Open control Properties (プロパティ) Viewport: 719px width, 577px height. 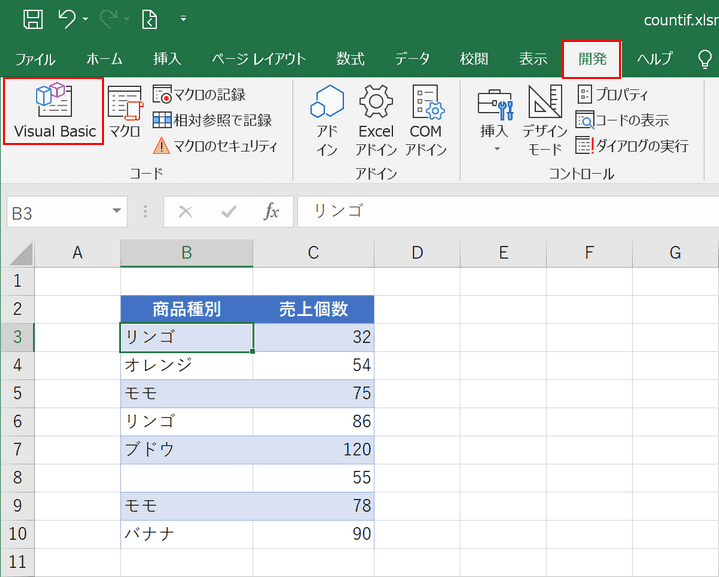613,94
